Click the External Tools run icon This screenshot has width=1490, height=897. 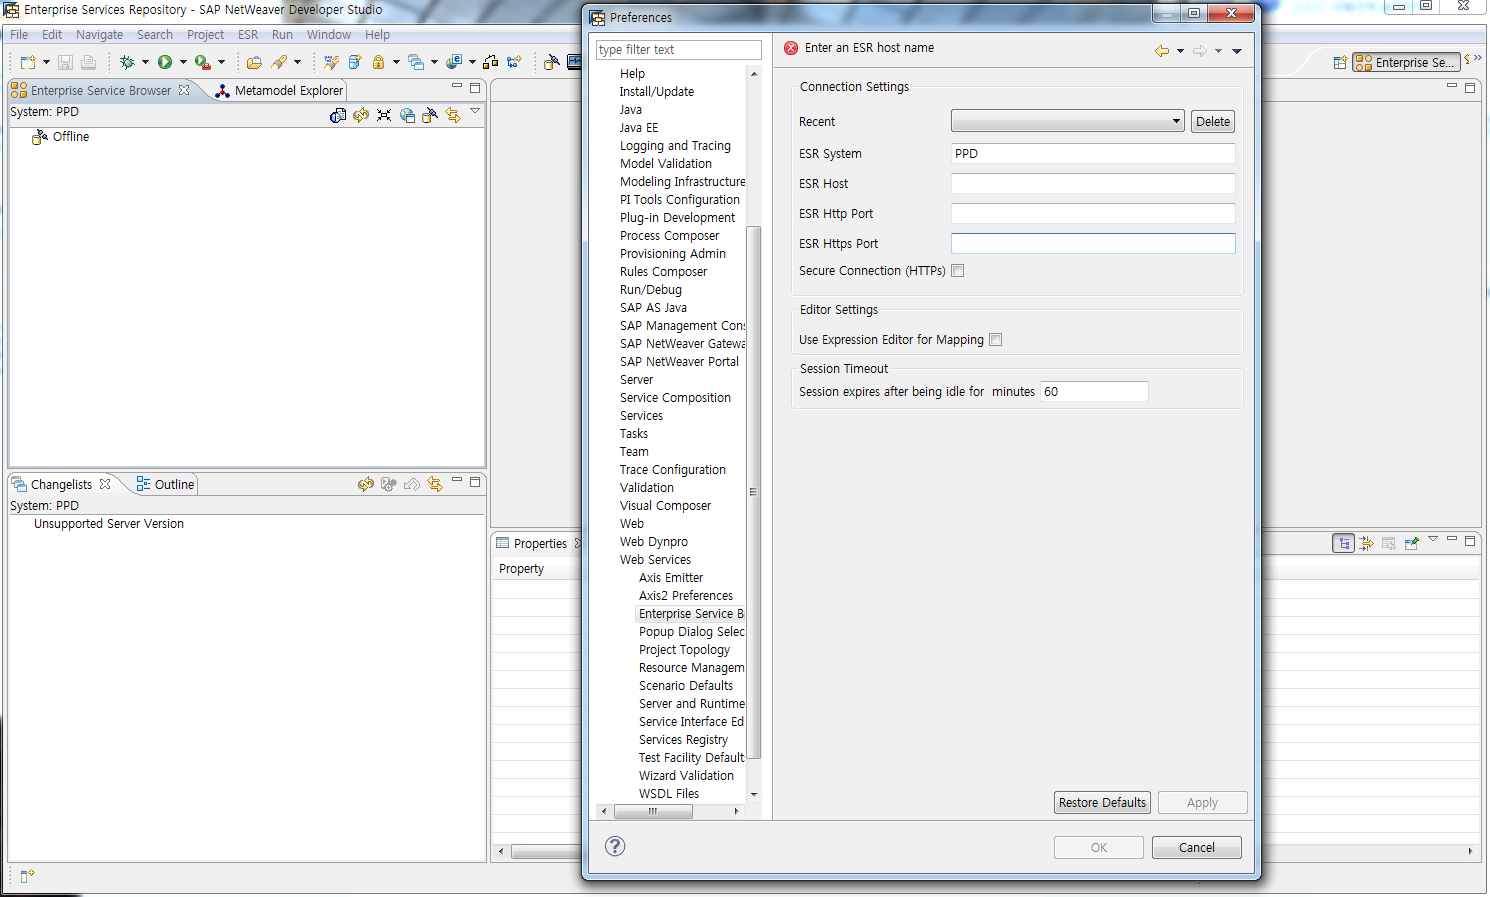(x=203, y=62)
